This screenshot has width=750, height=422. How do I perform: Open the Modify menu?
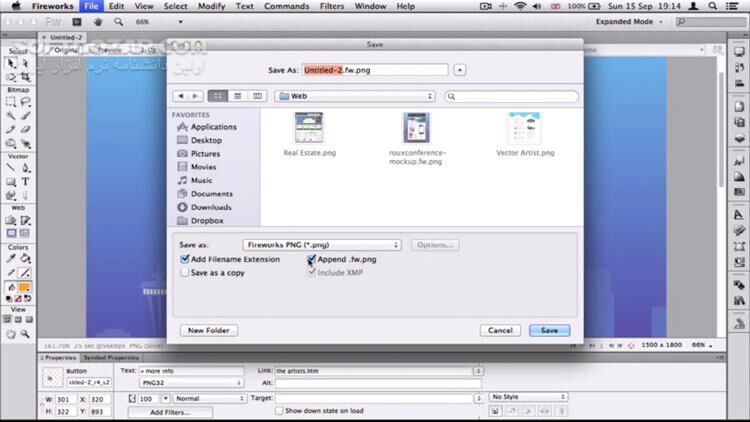[209, 6]
